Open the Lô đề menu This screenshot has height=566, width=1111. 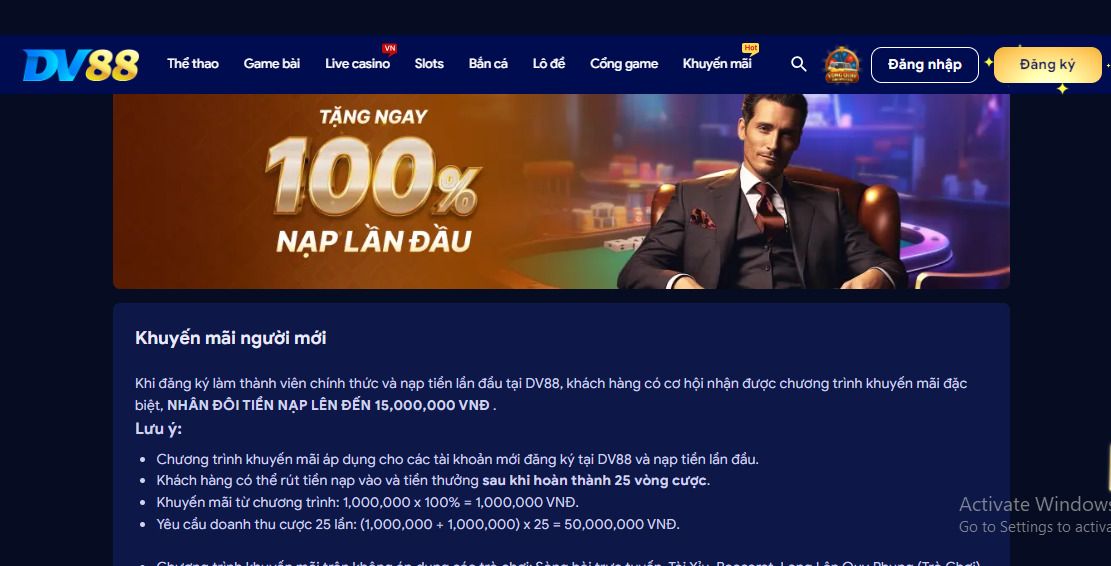pyautogui.click(x=548, y=64)
